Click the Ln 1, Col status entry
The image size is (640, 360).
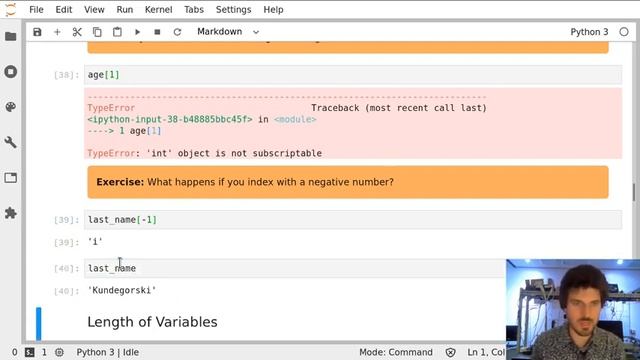click(486, 352)
